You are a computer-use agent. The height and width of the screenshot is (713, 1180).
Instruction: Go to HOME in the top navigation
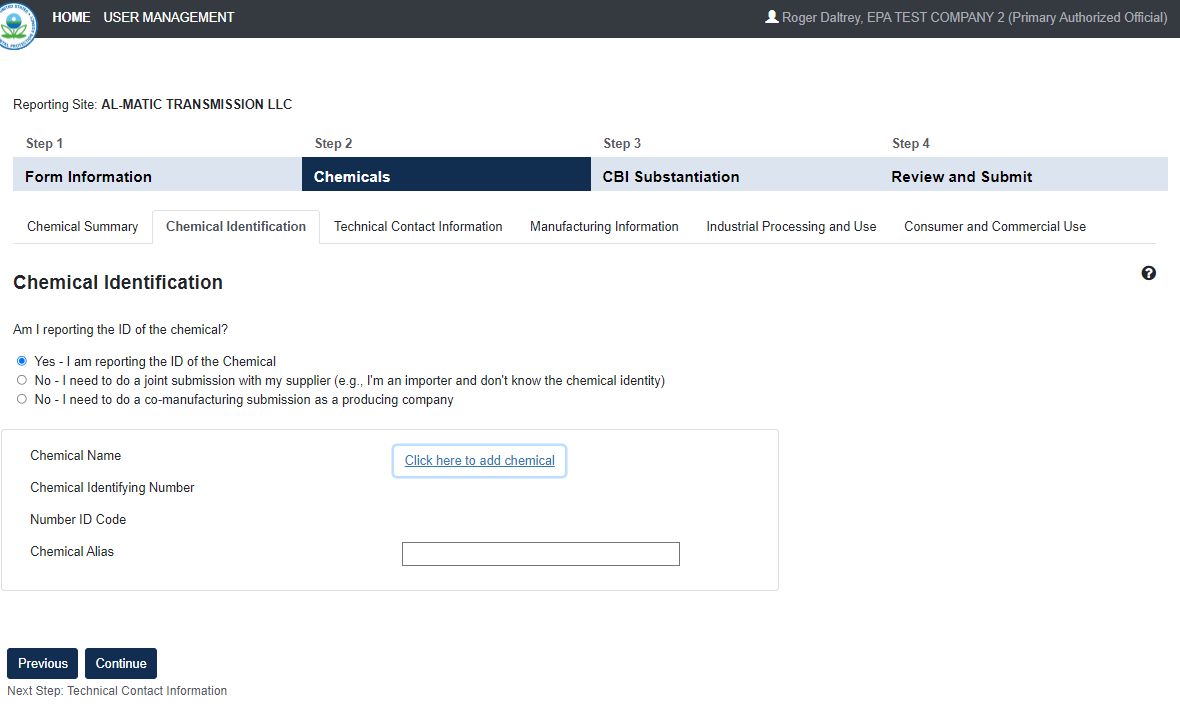tap(71, 17)
